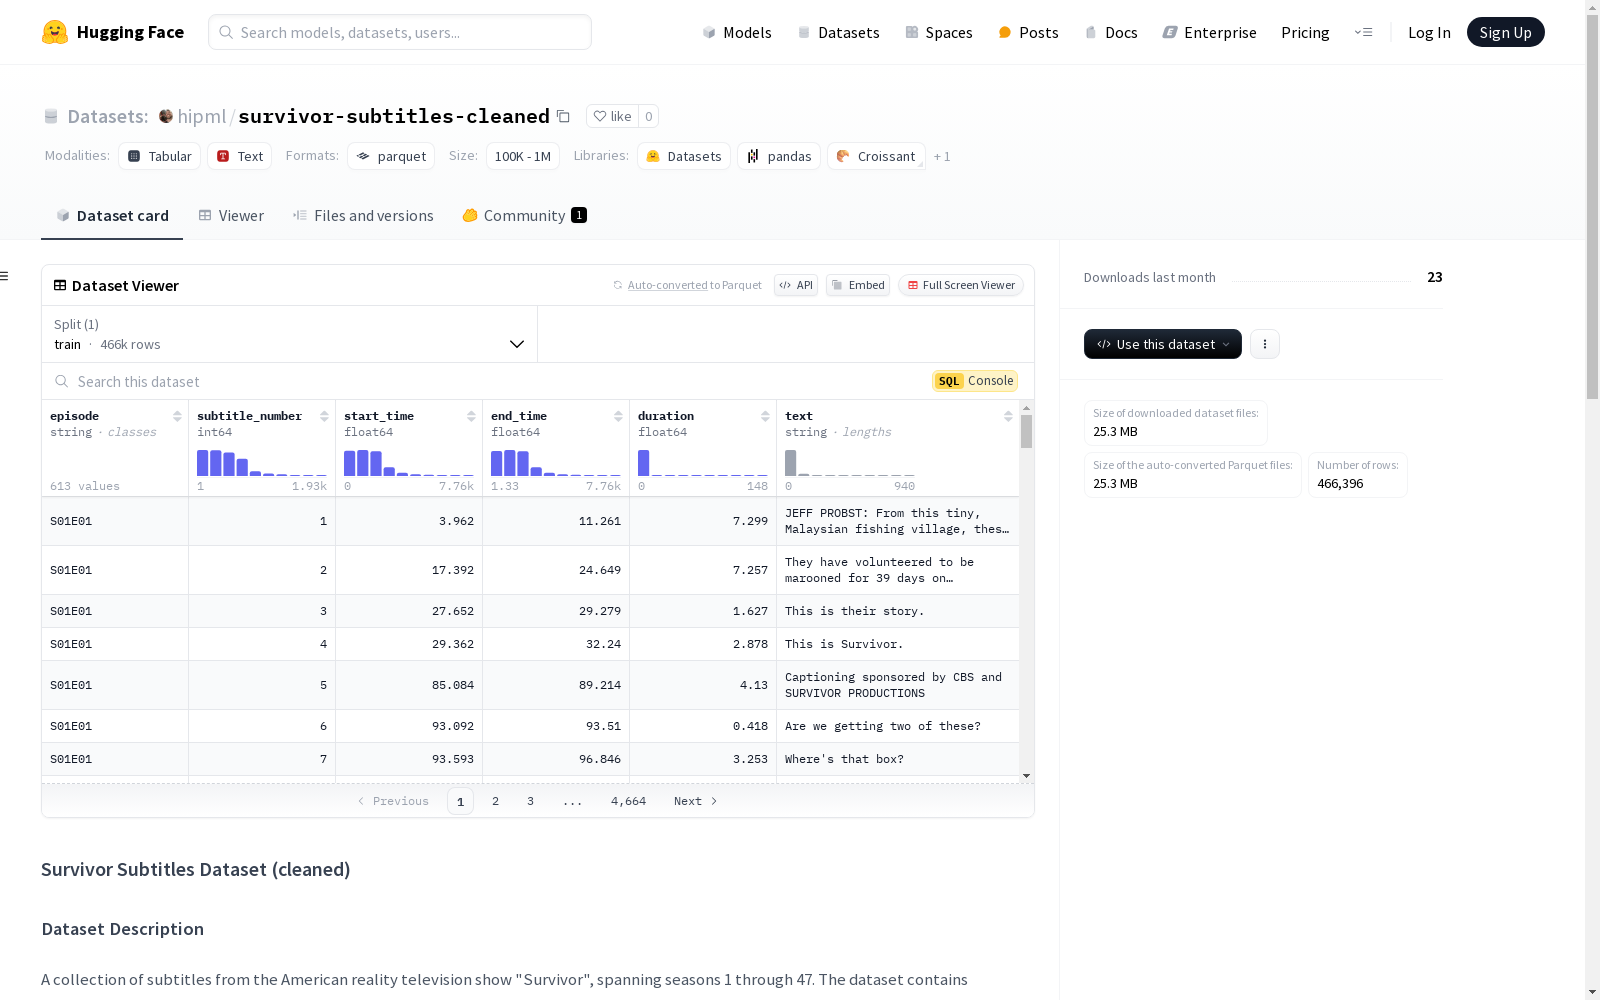Open the hipml profile link

202,116
